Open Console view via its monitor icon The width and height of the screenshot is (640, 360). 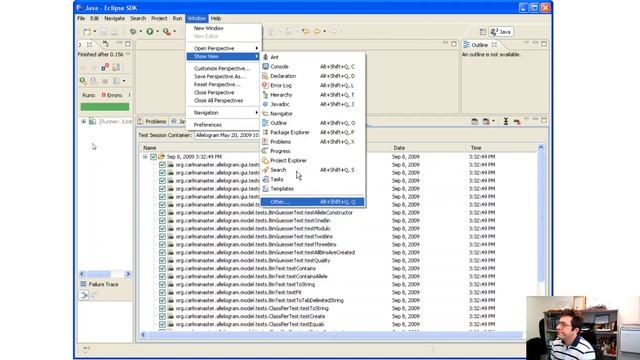(x=265, y=67)
